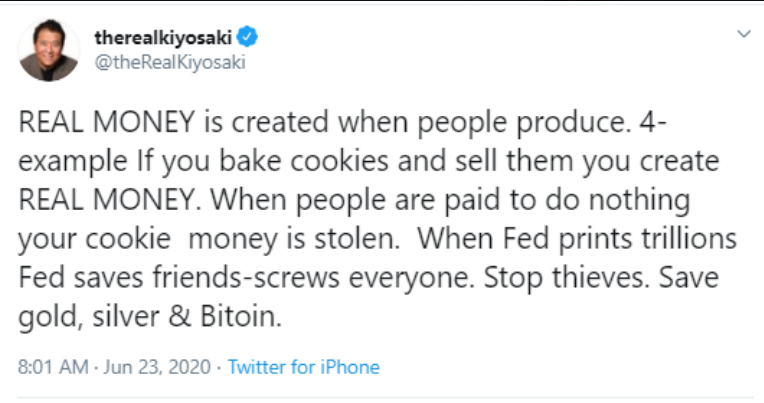The width and height of the screenshot is (764, 403).
Task: Click the Jun 23, 2020 date
Action: (x=155, y=367)
